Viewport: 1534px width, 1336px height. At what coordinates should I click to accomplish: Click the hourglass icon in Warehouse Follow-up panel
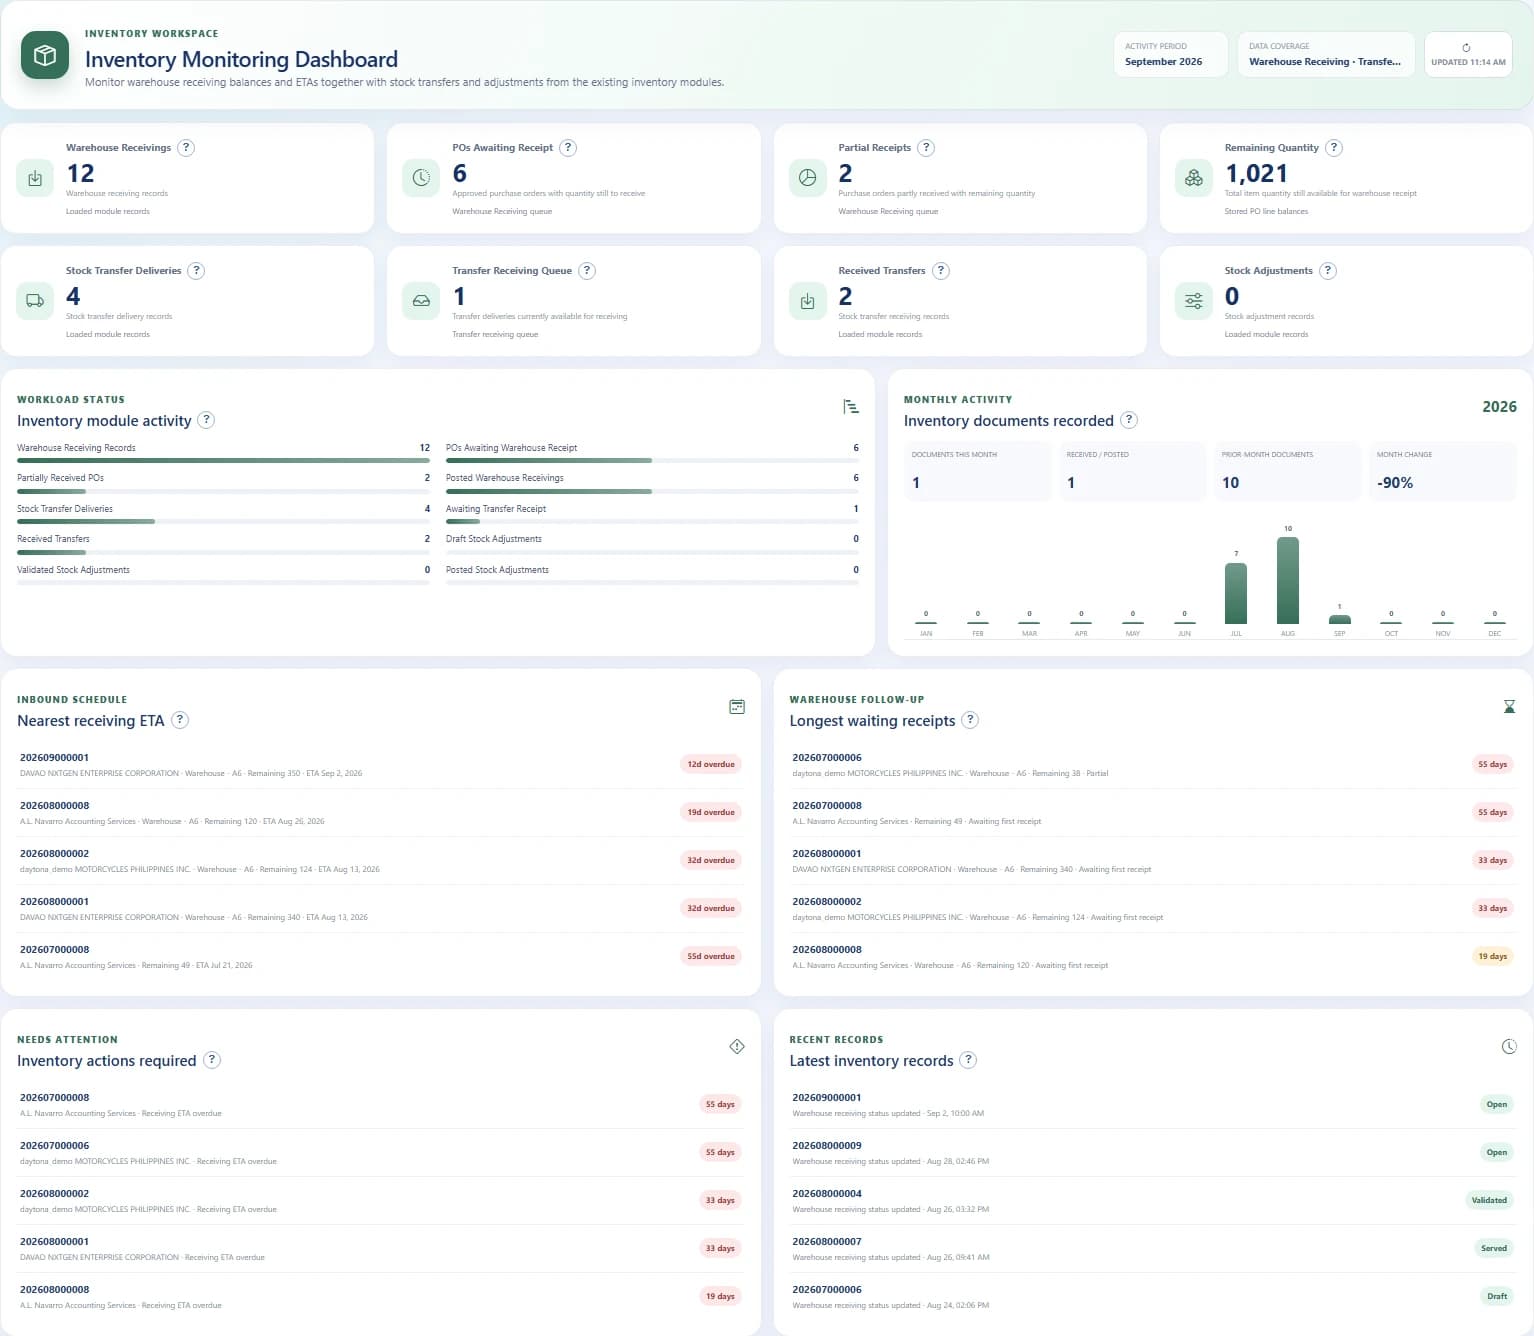coord(1509,707)
